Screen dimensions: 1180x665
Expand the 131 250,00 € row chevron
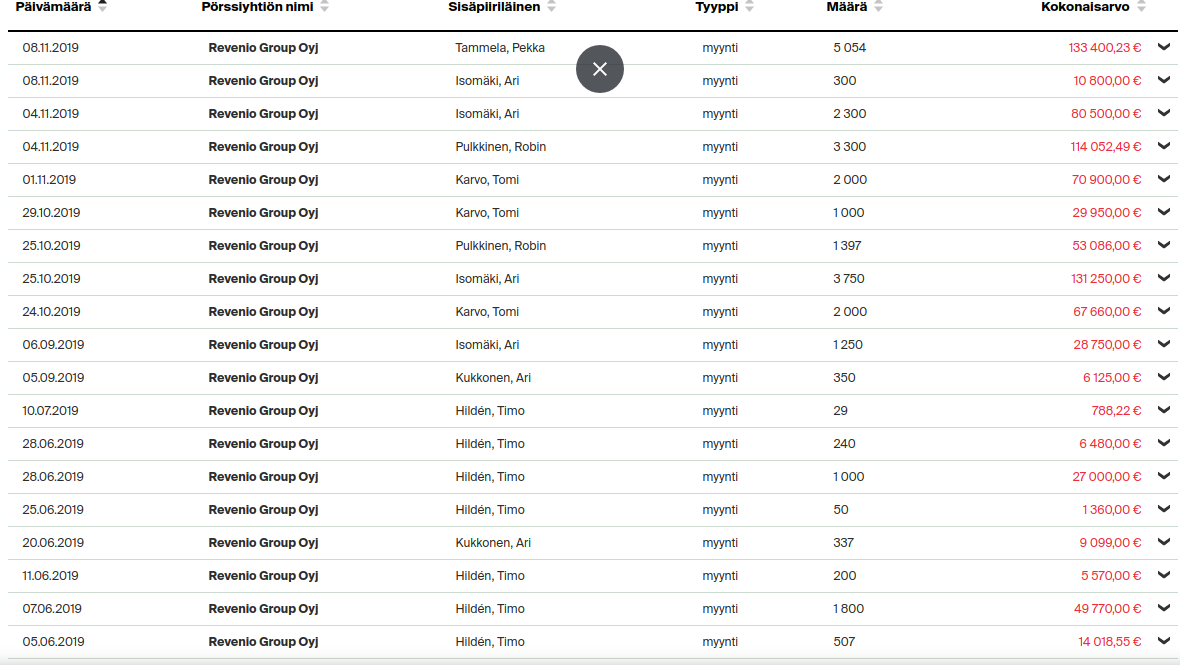[x=1164, y=278]
